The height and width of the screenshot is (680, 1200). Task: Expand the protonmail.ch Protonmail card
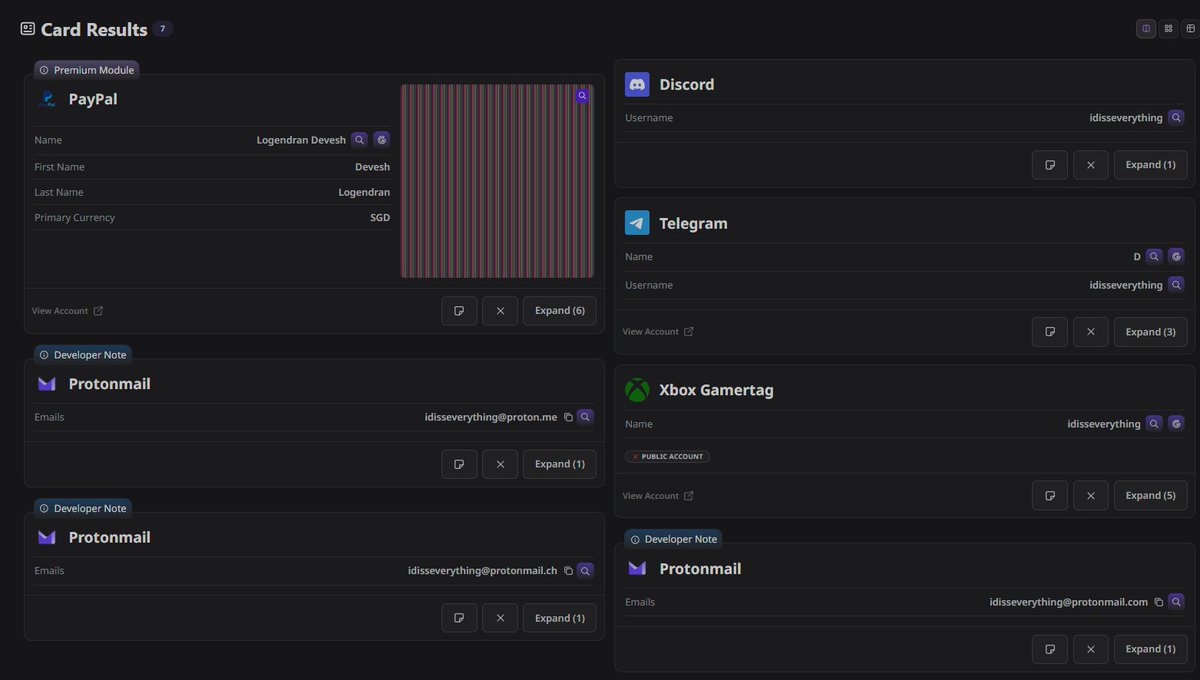tap(560, 618)
